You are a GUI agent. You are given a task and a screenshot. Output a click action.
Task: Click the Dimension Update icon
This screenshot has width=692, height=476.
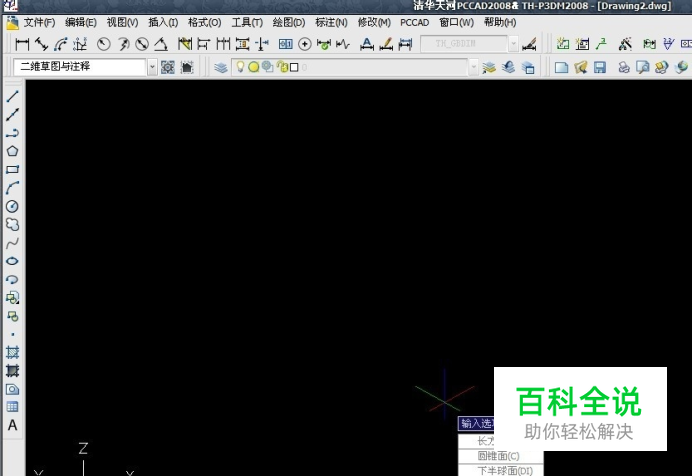pos(405,44)
